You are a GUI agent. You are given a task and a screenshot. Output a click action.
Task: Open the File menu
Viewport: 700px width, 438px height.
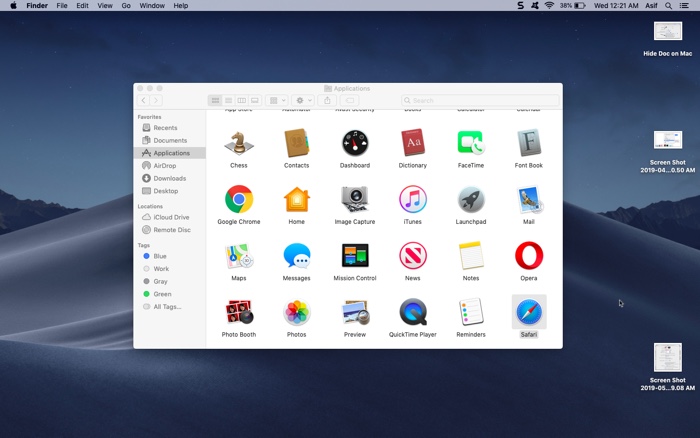click(x=62, y=5)
